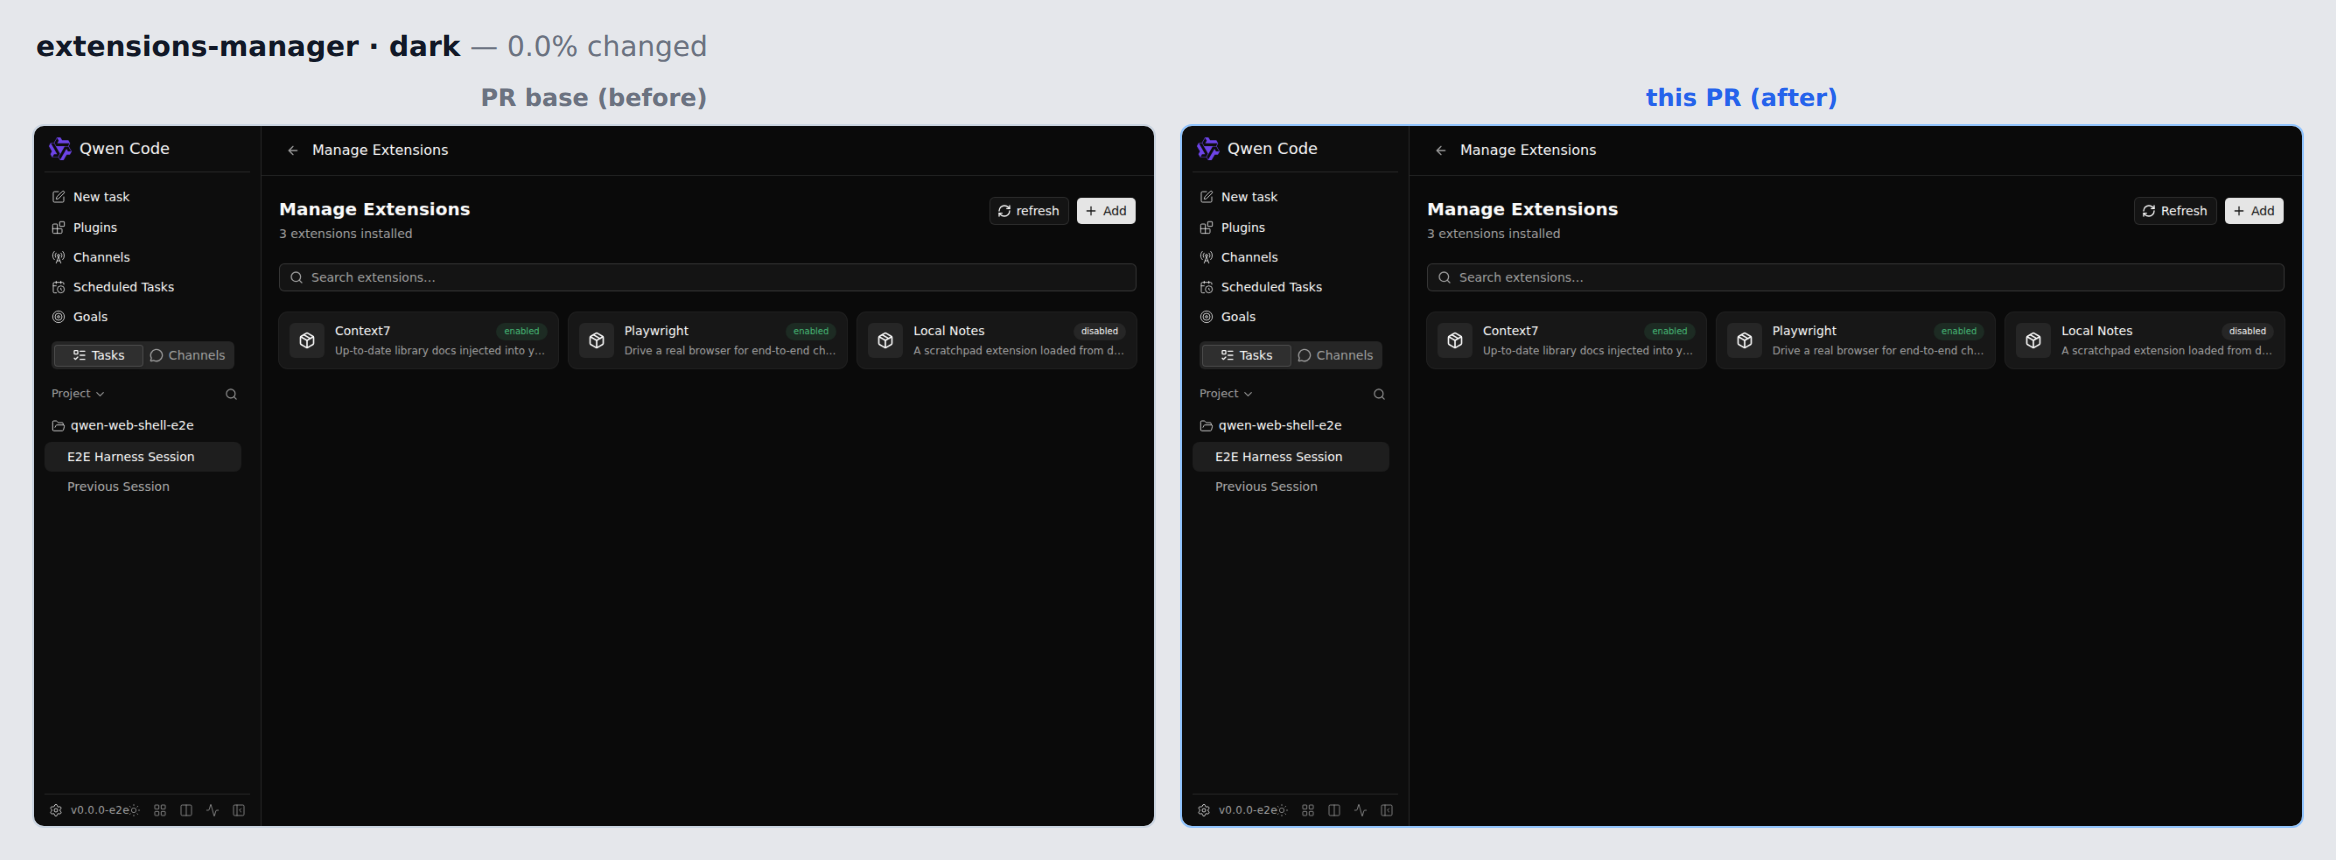Click the Playwright cube icon in before panel
2336x860 pixels.
point(596,341)
